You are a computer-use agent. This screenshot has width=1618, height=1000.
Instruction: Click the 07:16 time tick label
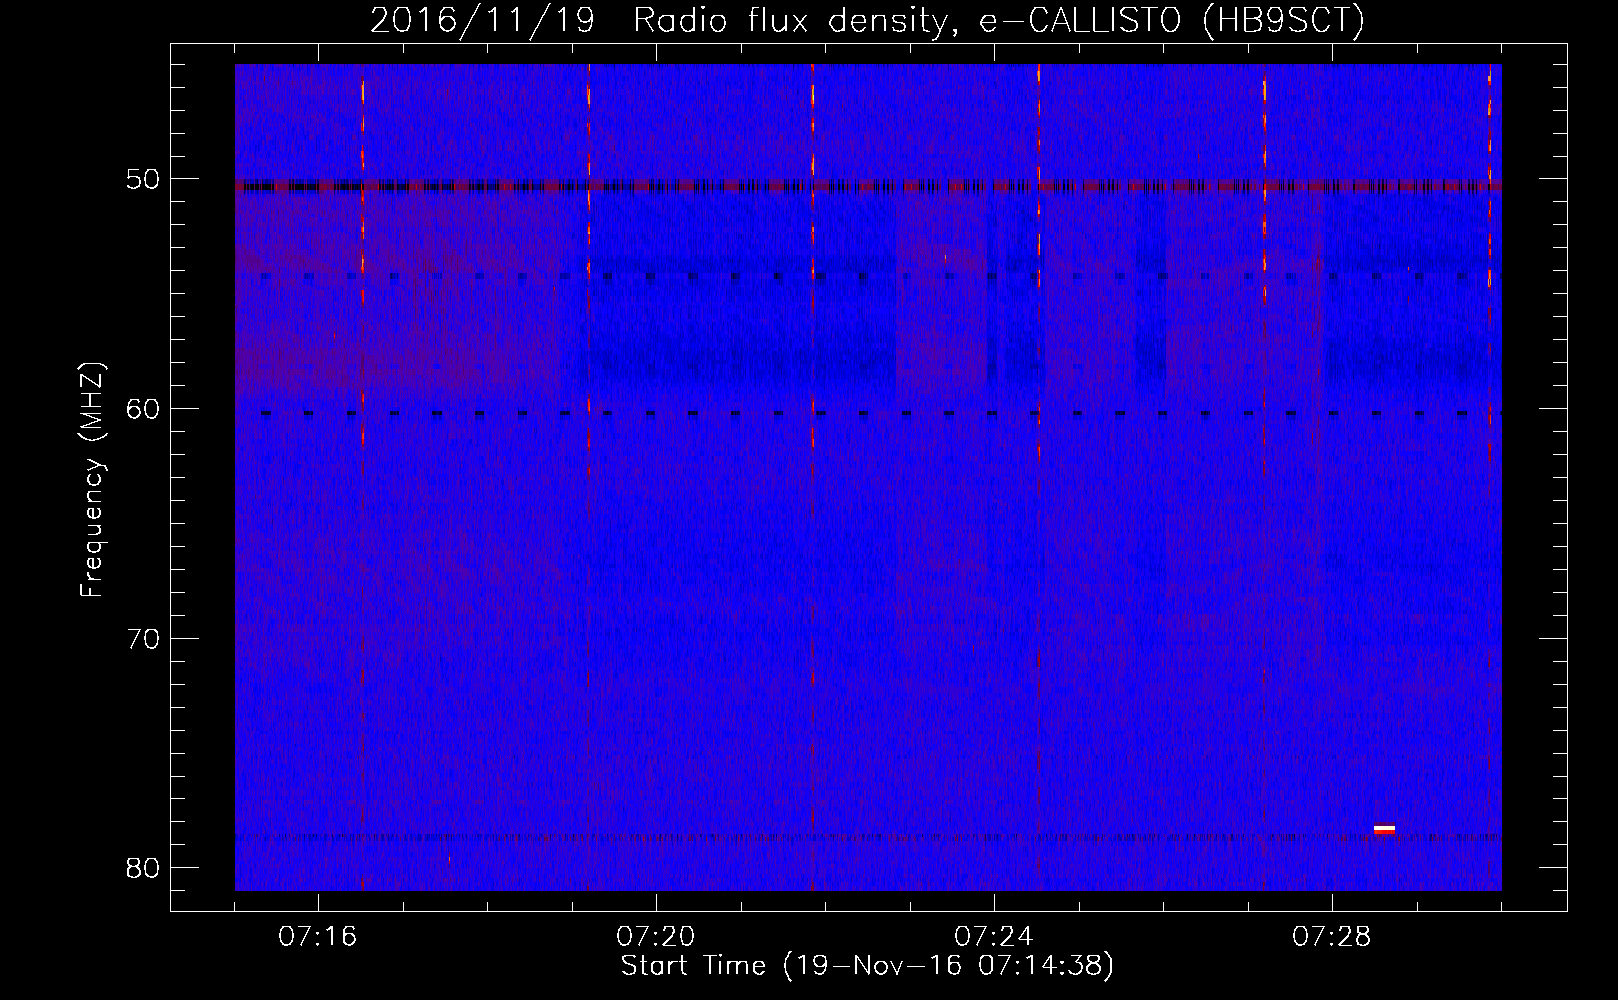coord(318,937)
